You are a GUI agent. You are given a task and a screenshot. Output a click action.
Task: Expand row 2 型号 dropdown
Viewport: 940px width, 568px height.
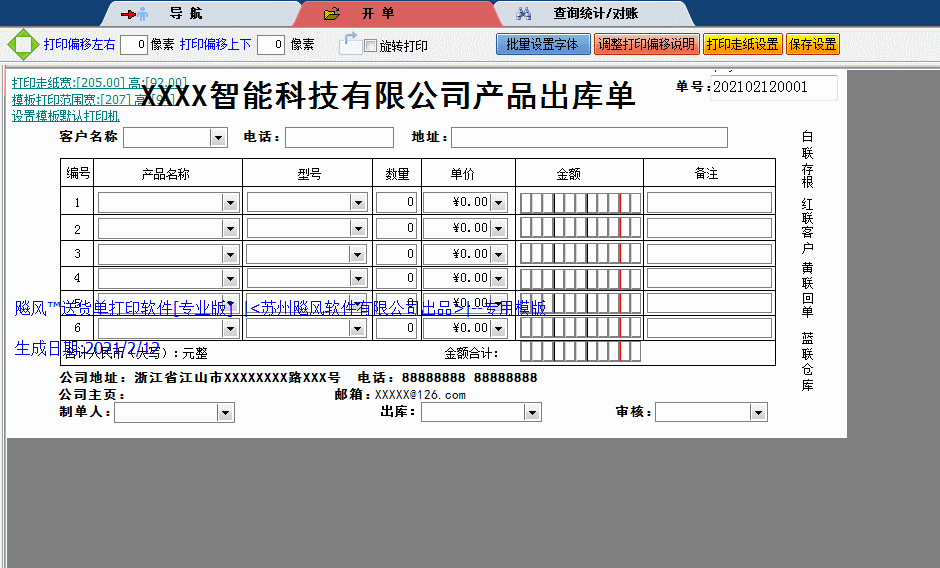(x=358, y=229)
